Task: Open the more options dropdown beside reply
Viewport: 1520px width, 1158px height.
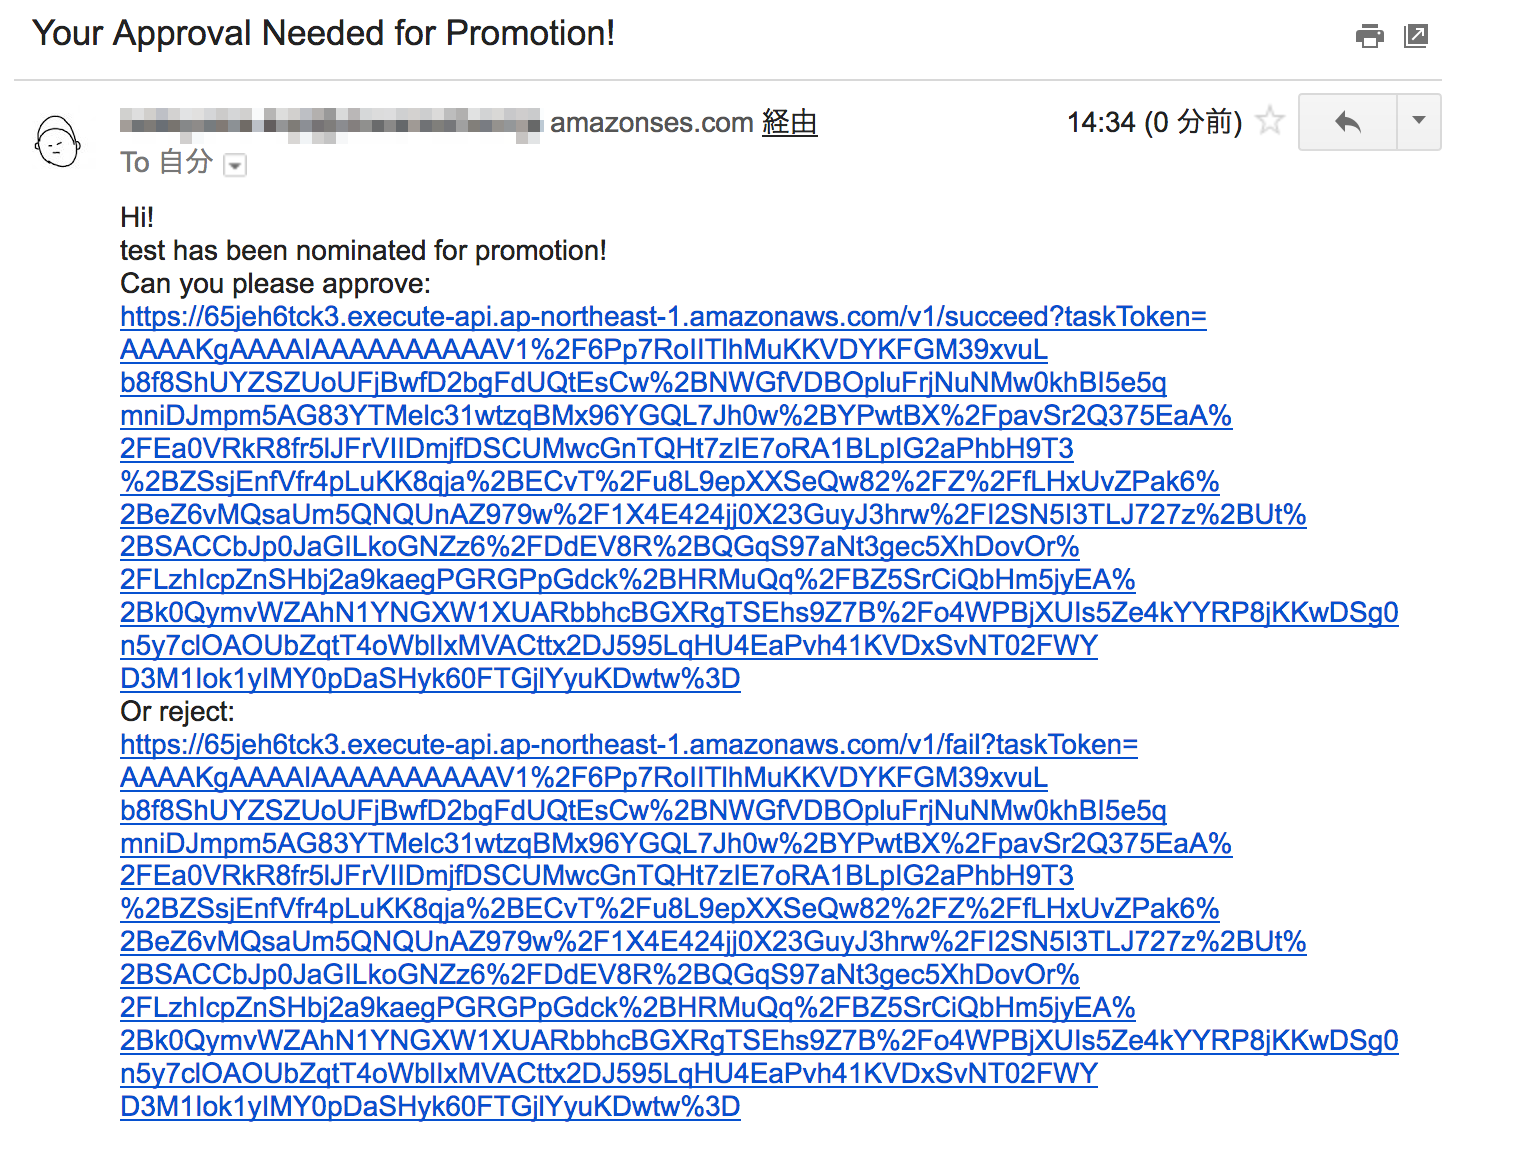Action: click(1418, 122)
